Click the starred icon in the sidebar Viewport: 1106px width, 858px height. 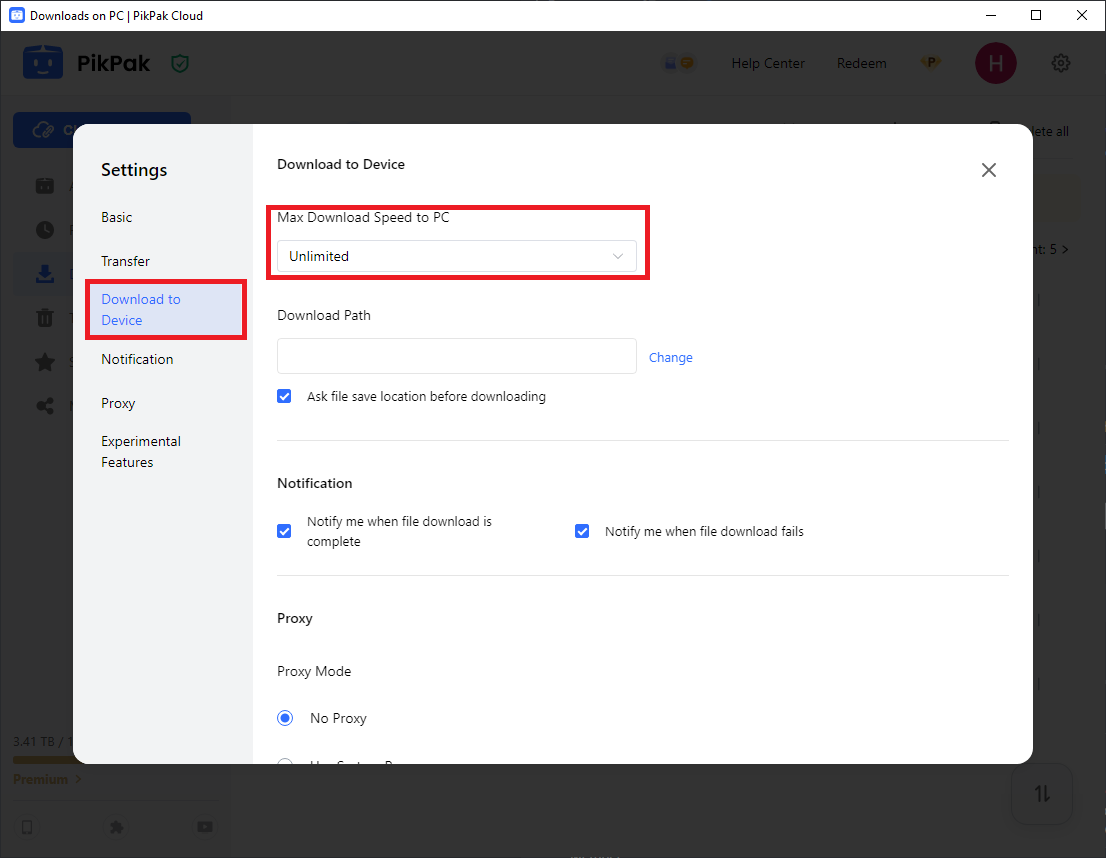[45, 362]
